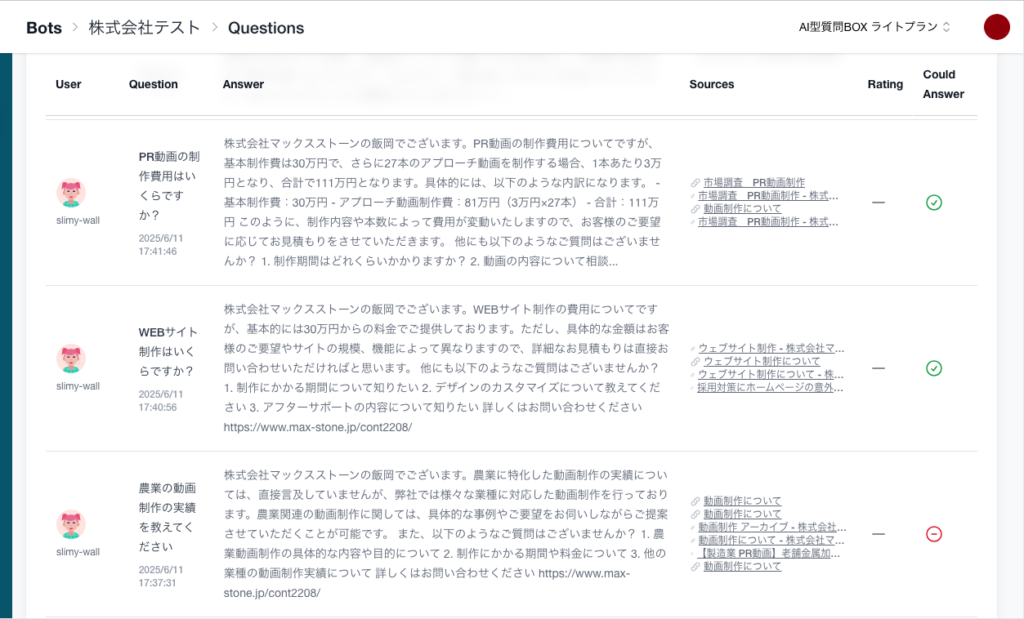The width and height of the screenshot is (1024, 619).
Task: Click slimy-wall avatar in the PR動画 row
Action: pyautogui.click(x=71, y=193)
